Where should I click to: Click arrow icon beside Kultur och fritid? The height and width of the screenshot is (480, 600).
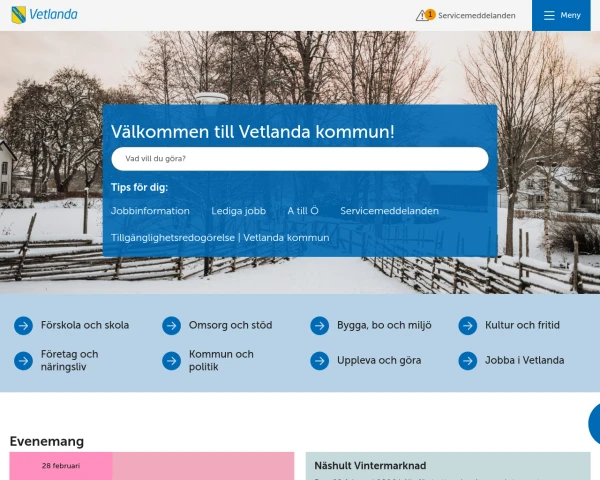click(468, 326)
